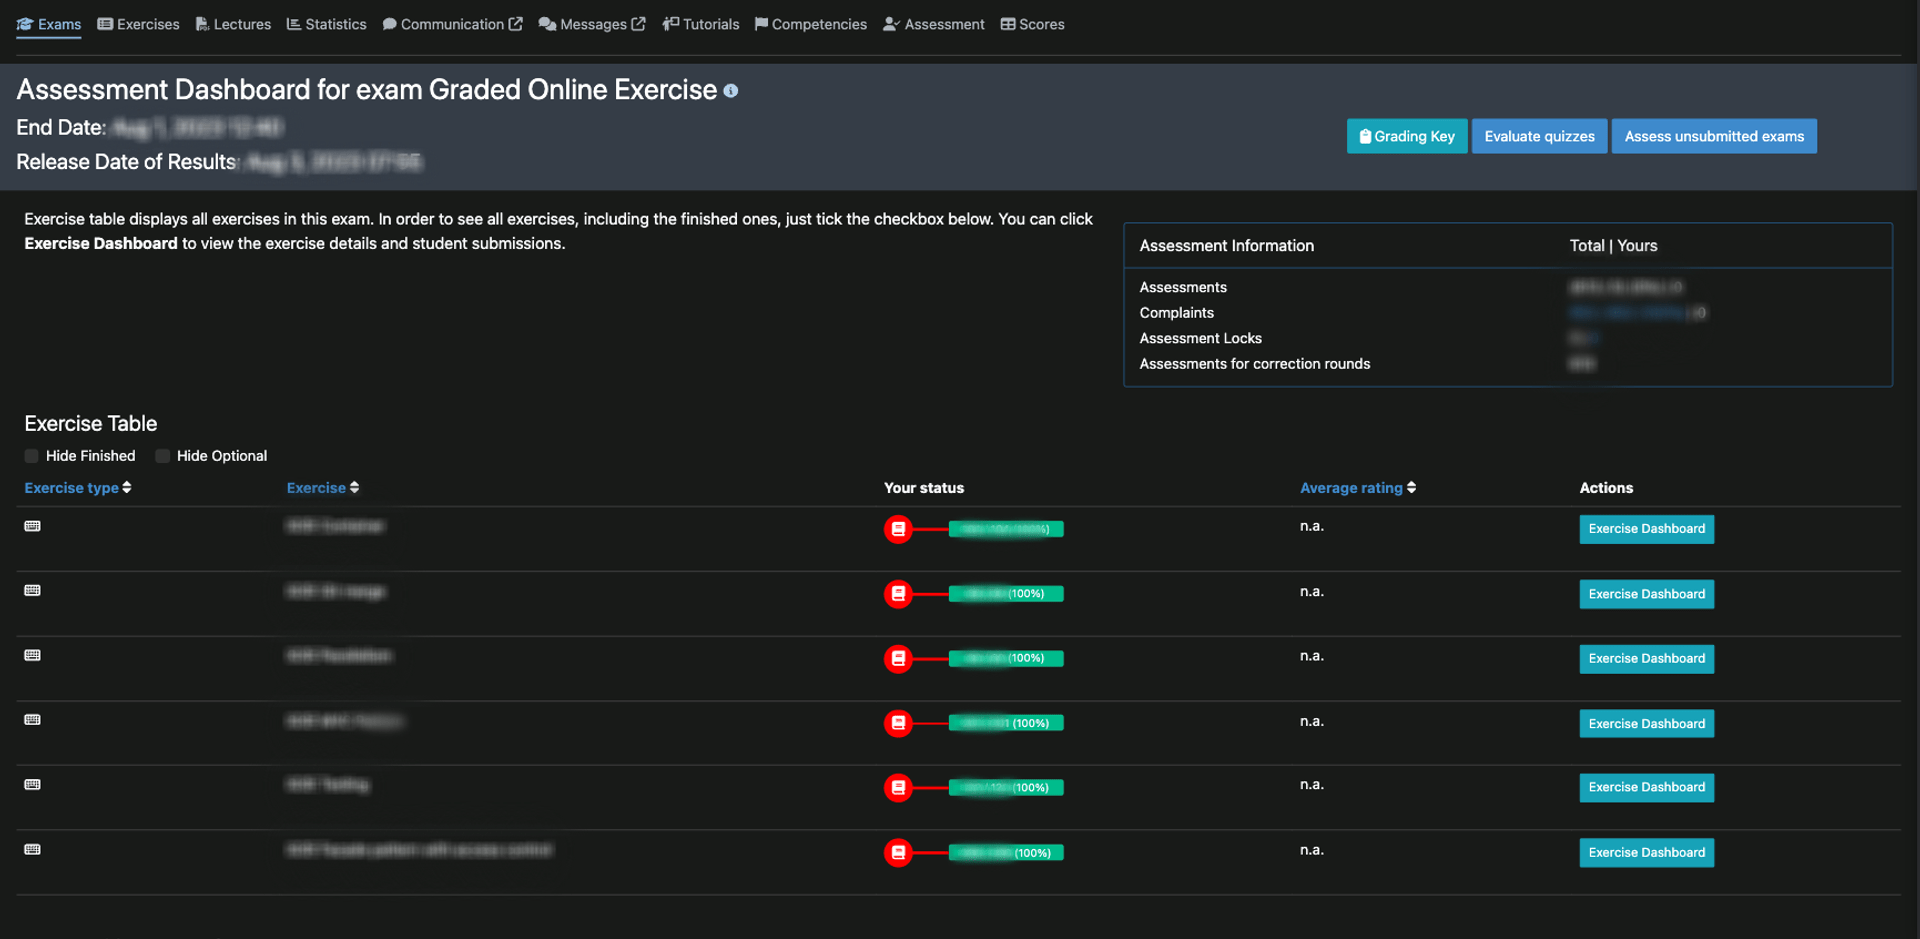Open Exercise Dashboard for the third exercise

tap(1646, 658)
